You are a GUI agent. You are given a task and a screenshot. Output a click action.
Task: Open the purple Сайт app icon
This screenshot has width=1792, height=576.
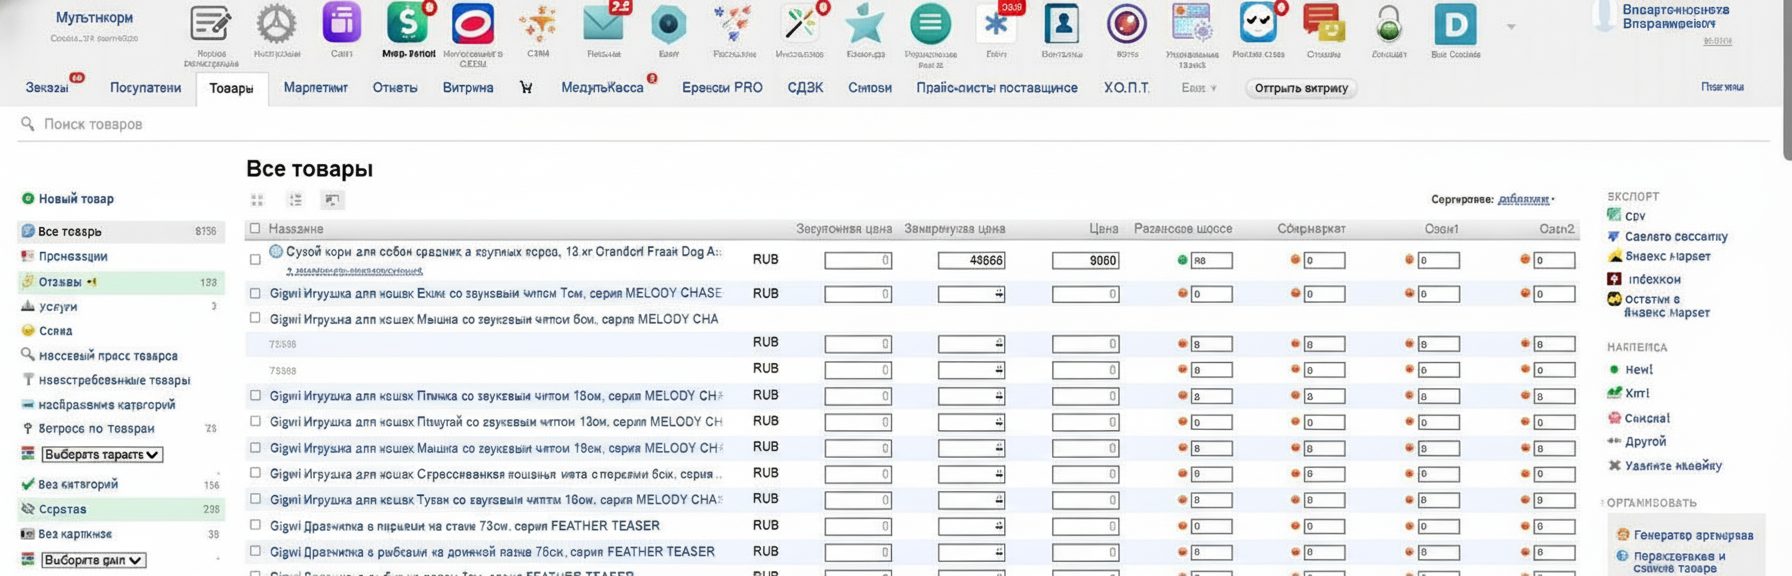tap(341, 24)
